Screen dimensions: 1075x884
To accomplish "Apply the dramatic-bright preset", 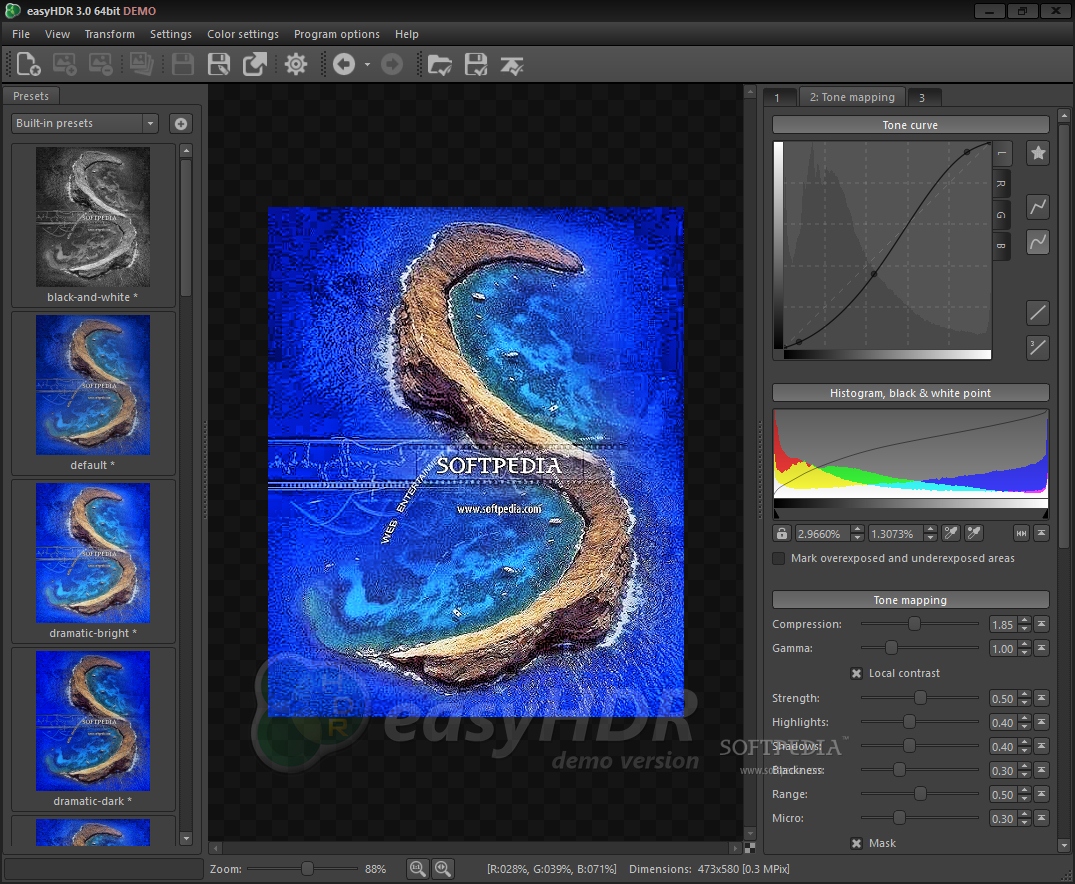I will (93, 560).
